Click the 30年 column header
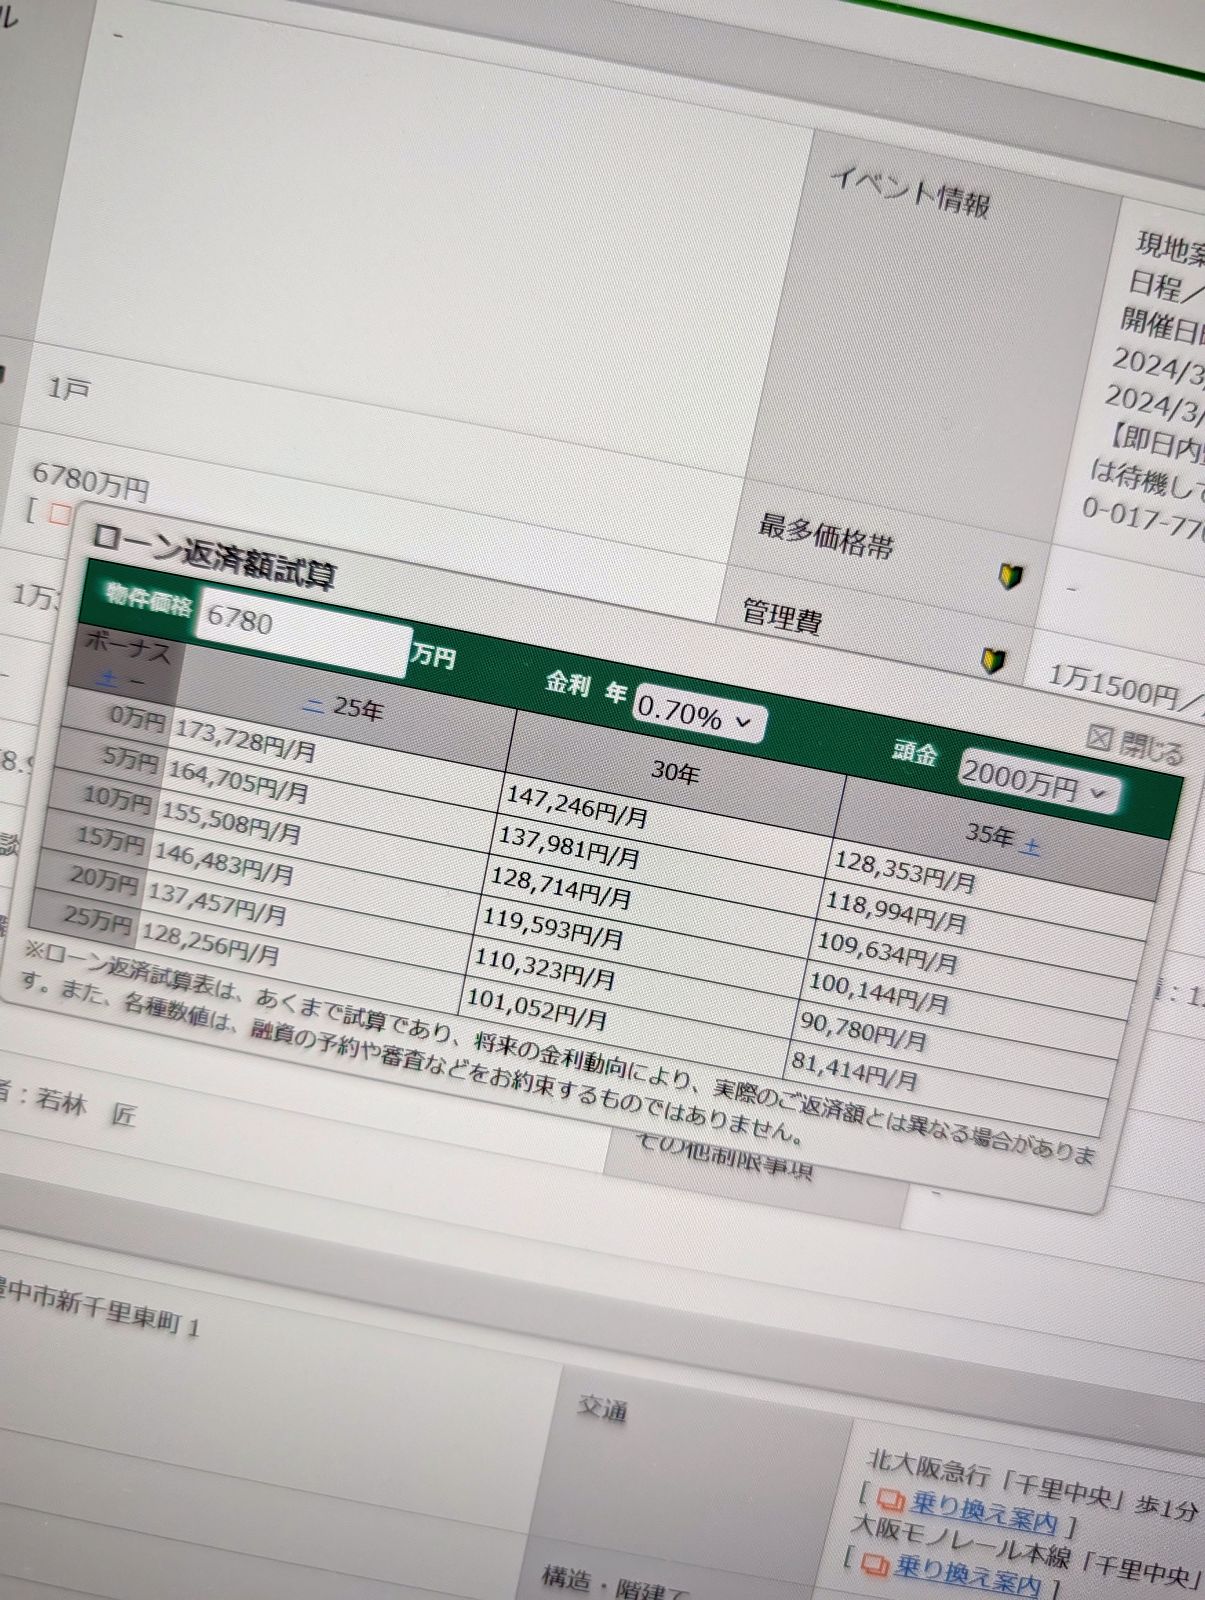This screenshot has height=1600, width=1205. click(x=676, y=771)
